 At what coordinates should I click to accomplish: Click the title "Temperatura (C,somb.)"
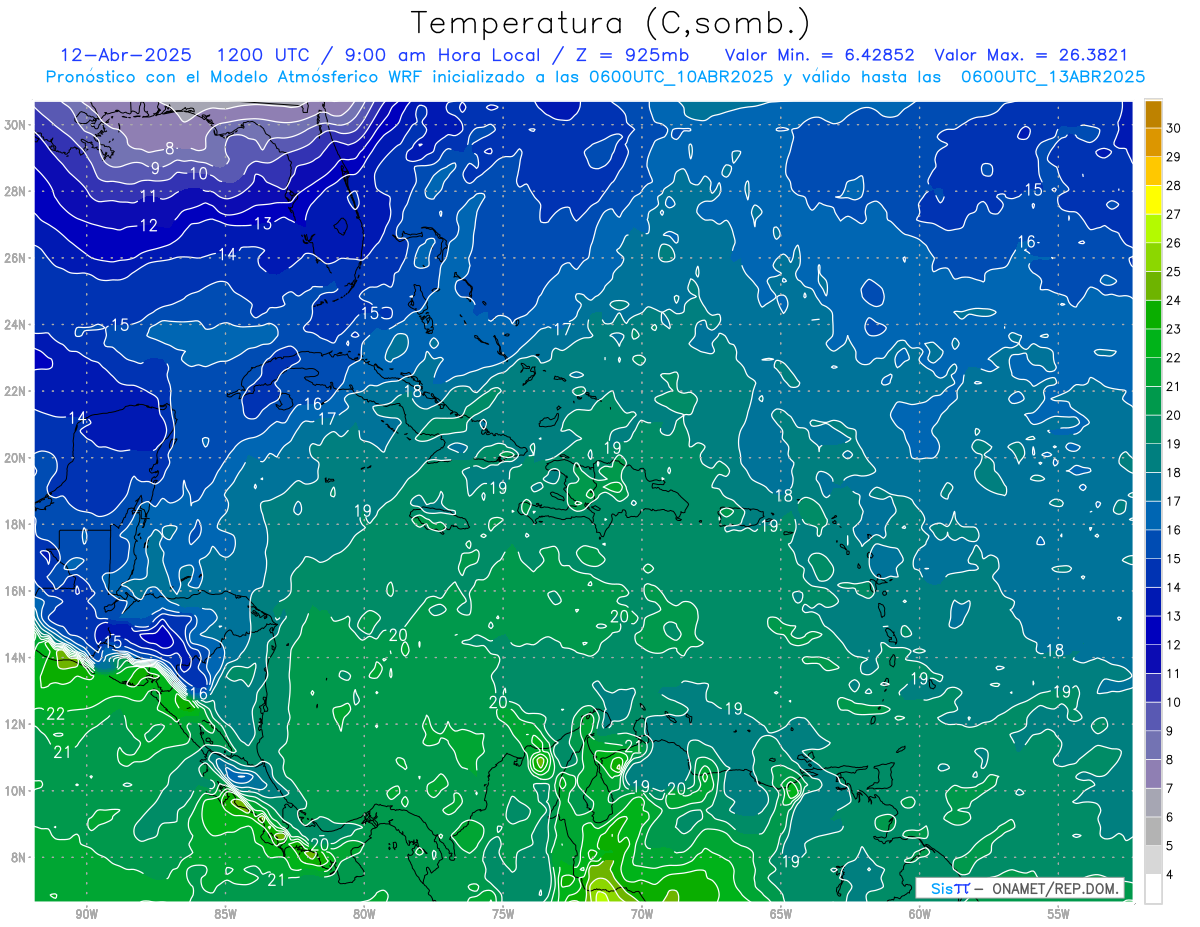click(610, 24)
